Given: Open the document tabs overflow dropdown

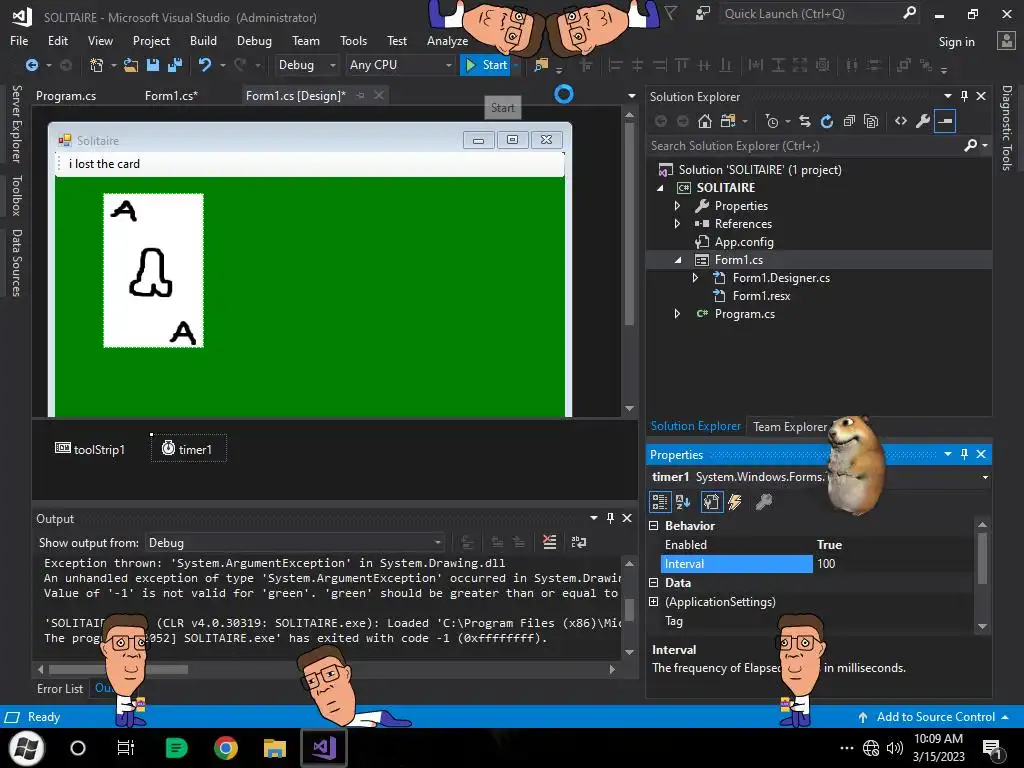Looking at the screenshot, I should [632, 96].
